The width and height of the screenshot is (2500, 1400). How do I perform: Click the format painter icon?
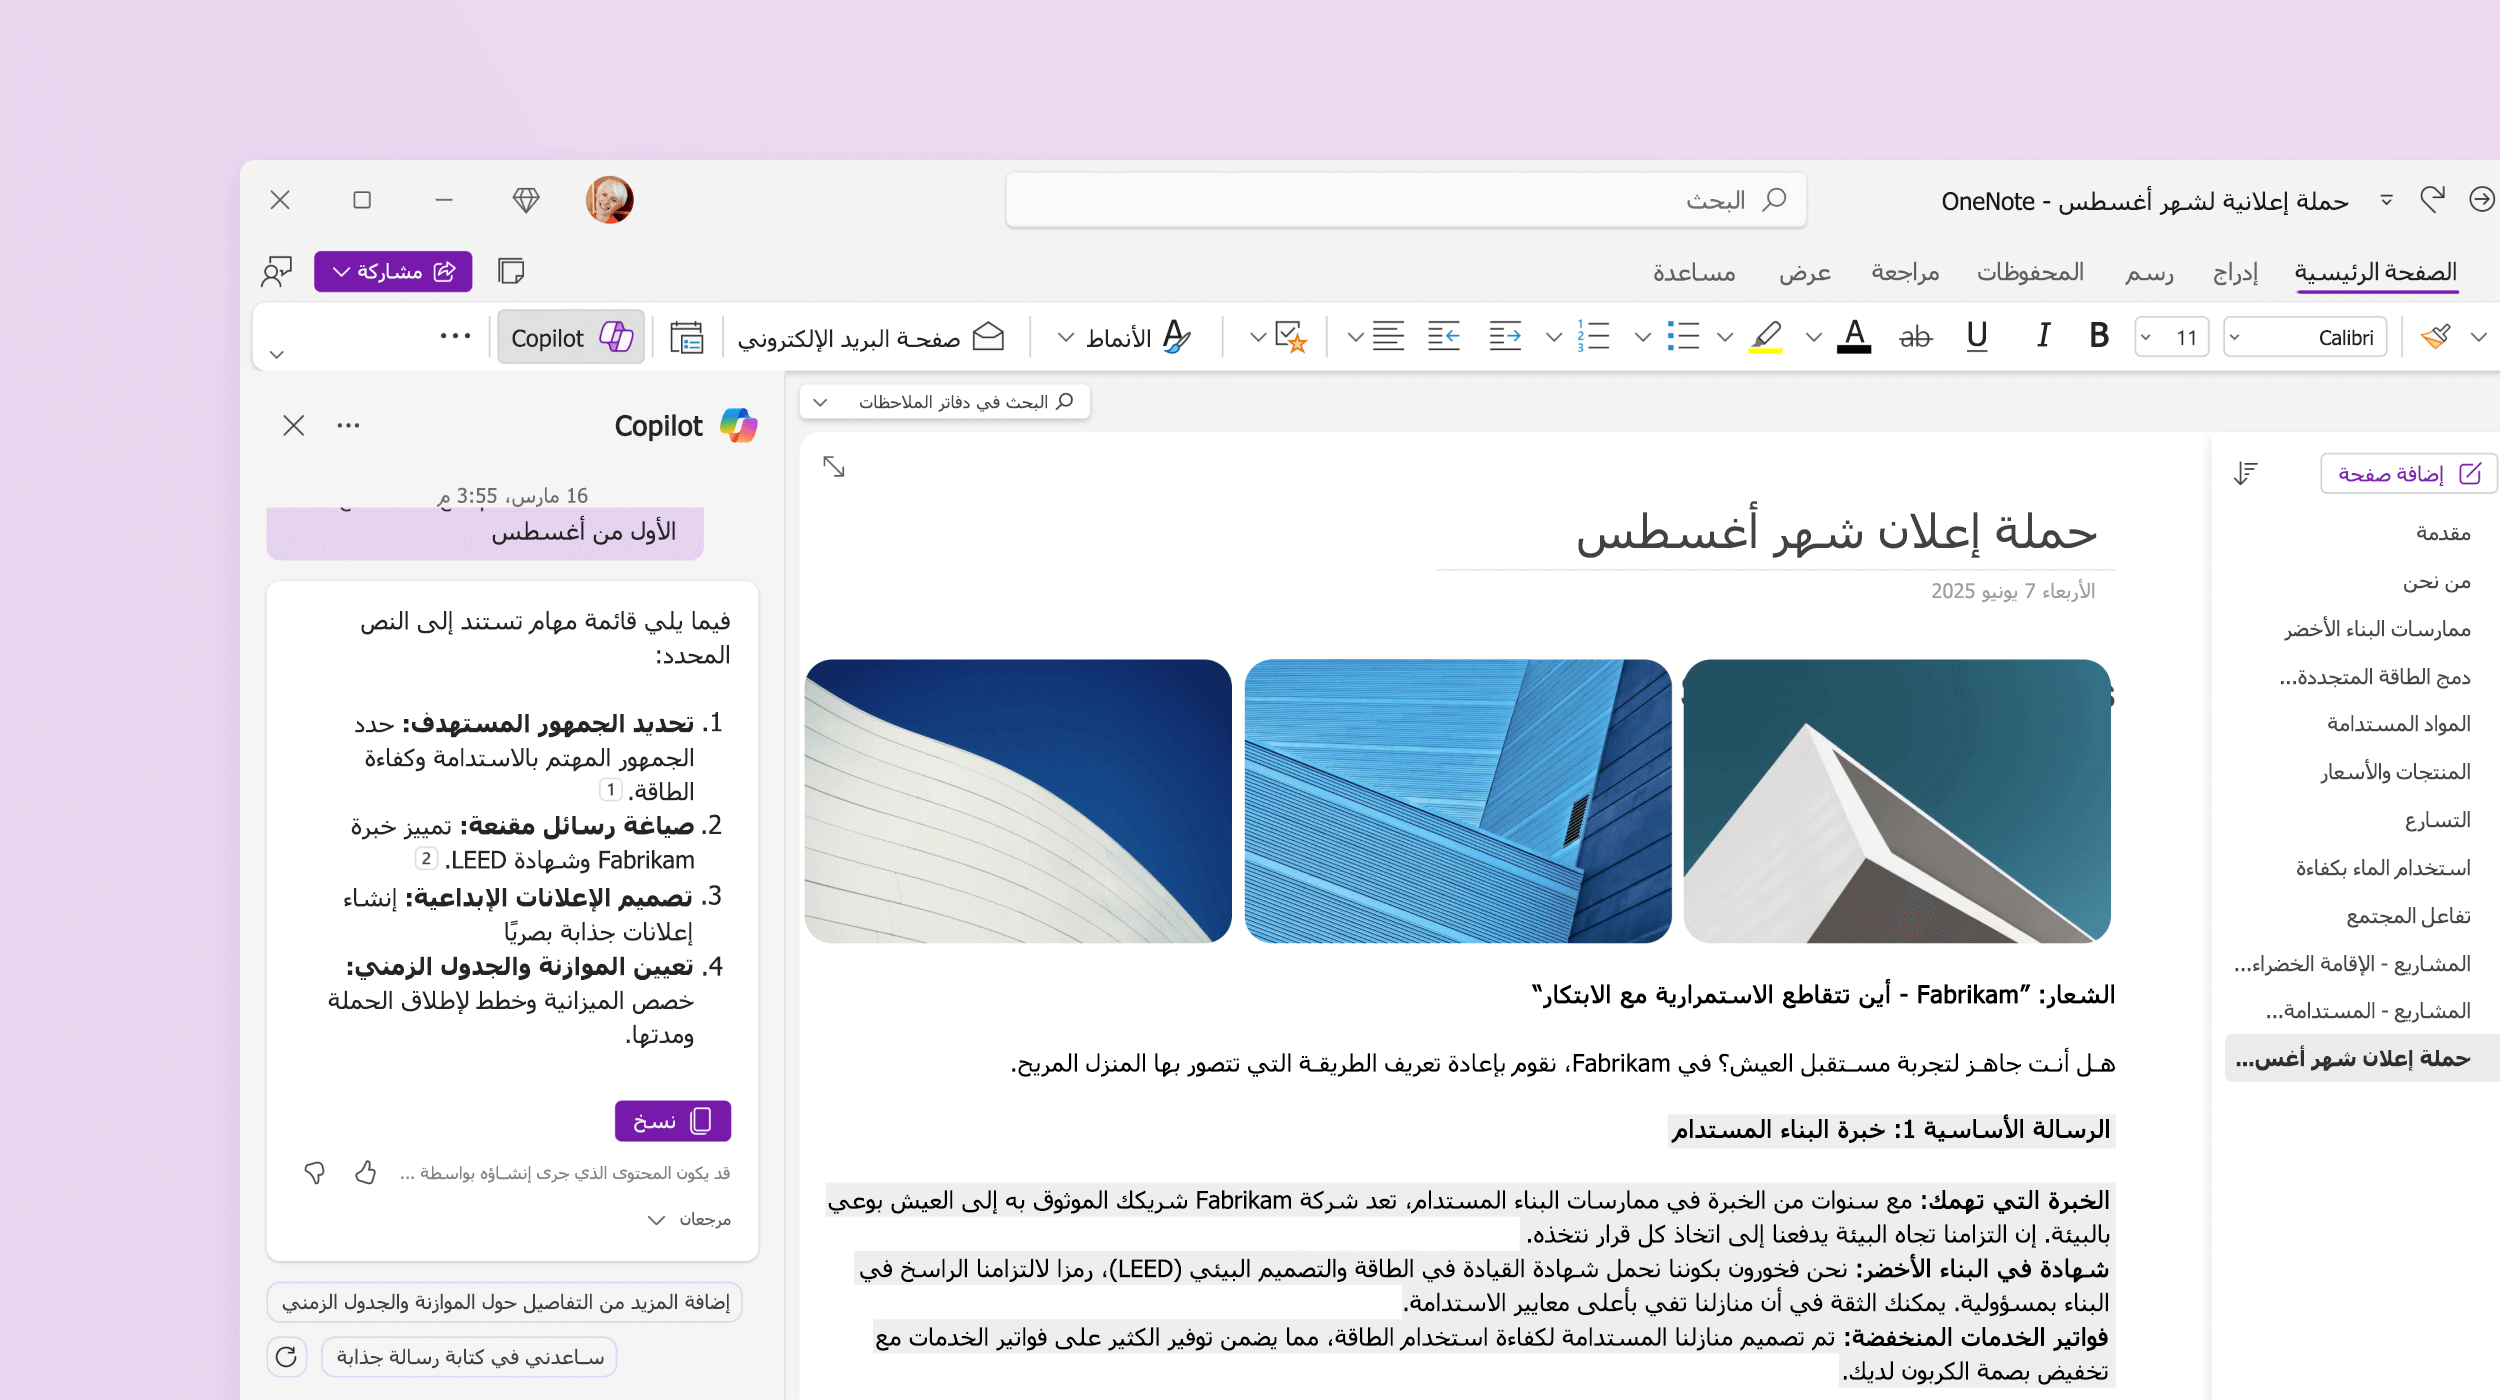click(x=2436, y=336)
